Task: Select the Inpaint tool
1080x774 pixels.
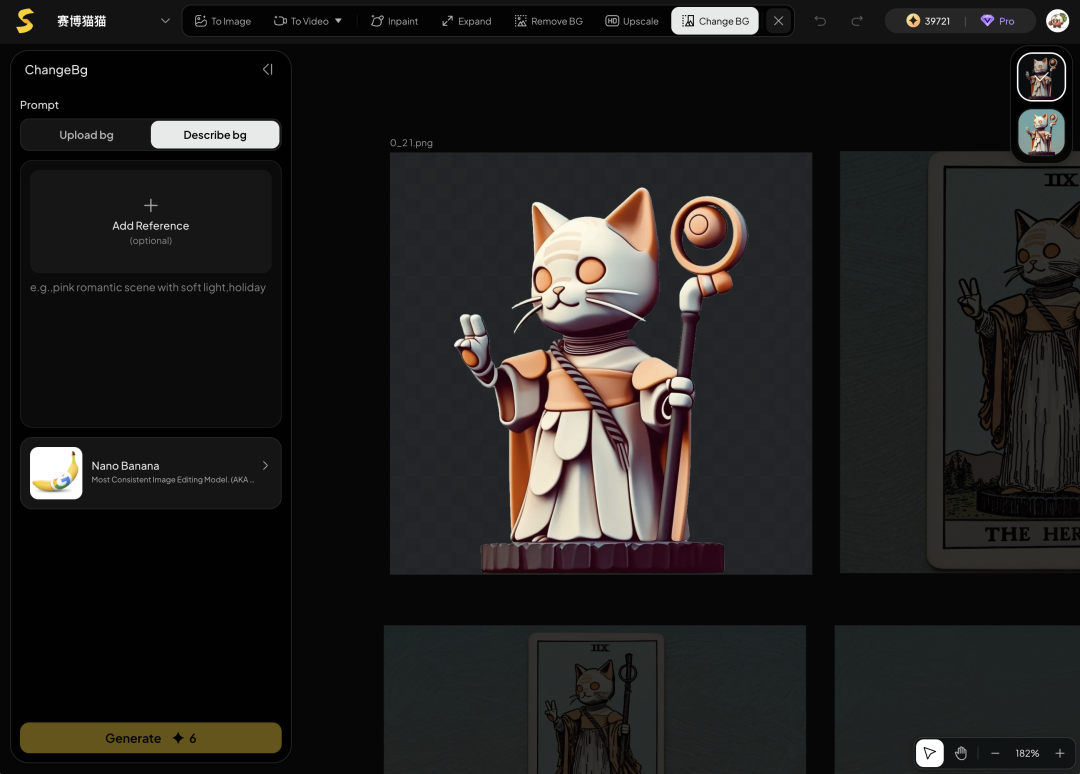Action: pos(395,21)
